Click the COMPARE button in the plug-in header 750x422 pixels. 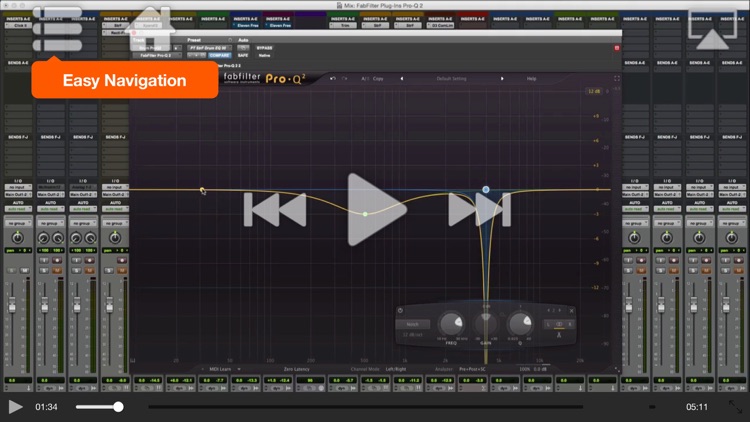(x=219, y=56)
